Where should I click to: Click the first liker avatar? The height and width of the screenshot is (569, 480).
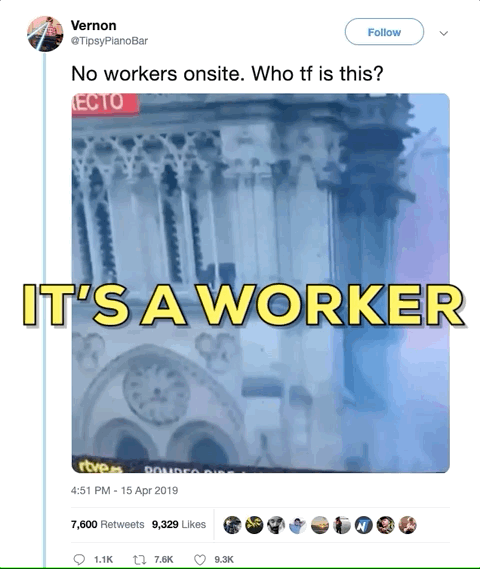click(233, 525)
